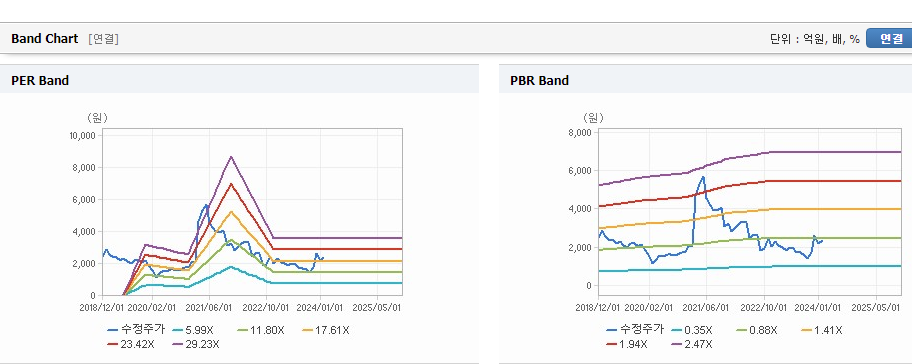
Task: Click the 8,000 y-axis label in PBR Band
Action: tap(580, 133)
